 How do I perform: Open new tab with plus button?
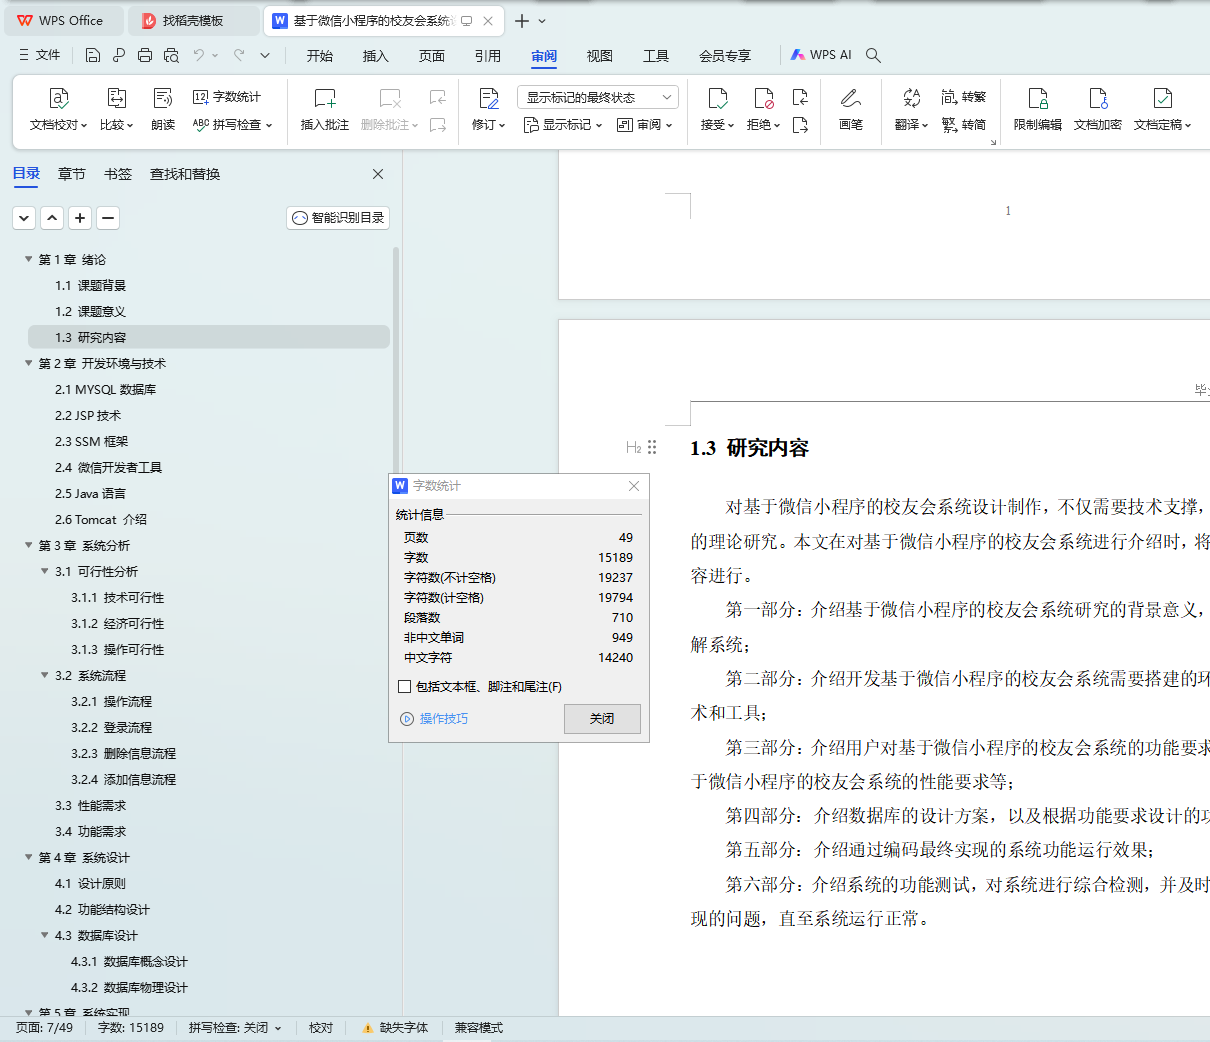point(521,20)
